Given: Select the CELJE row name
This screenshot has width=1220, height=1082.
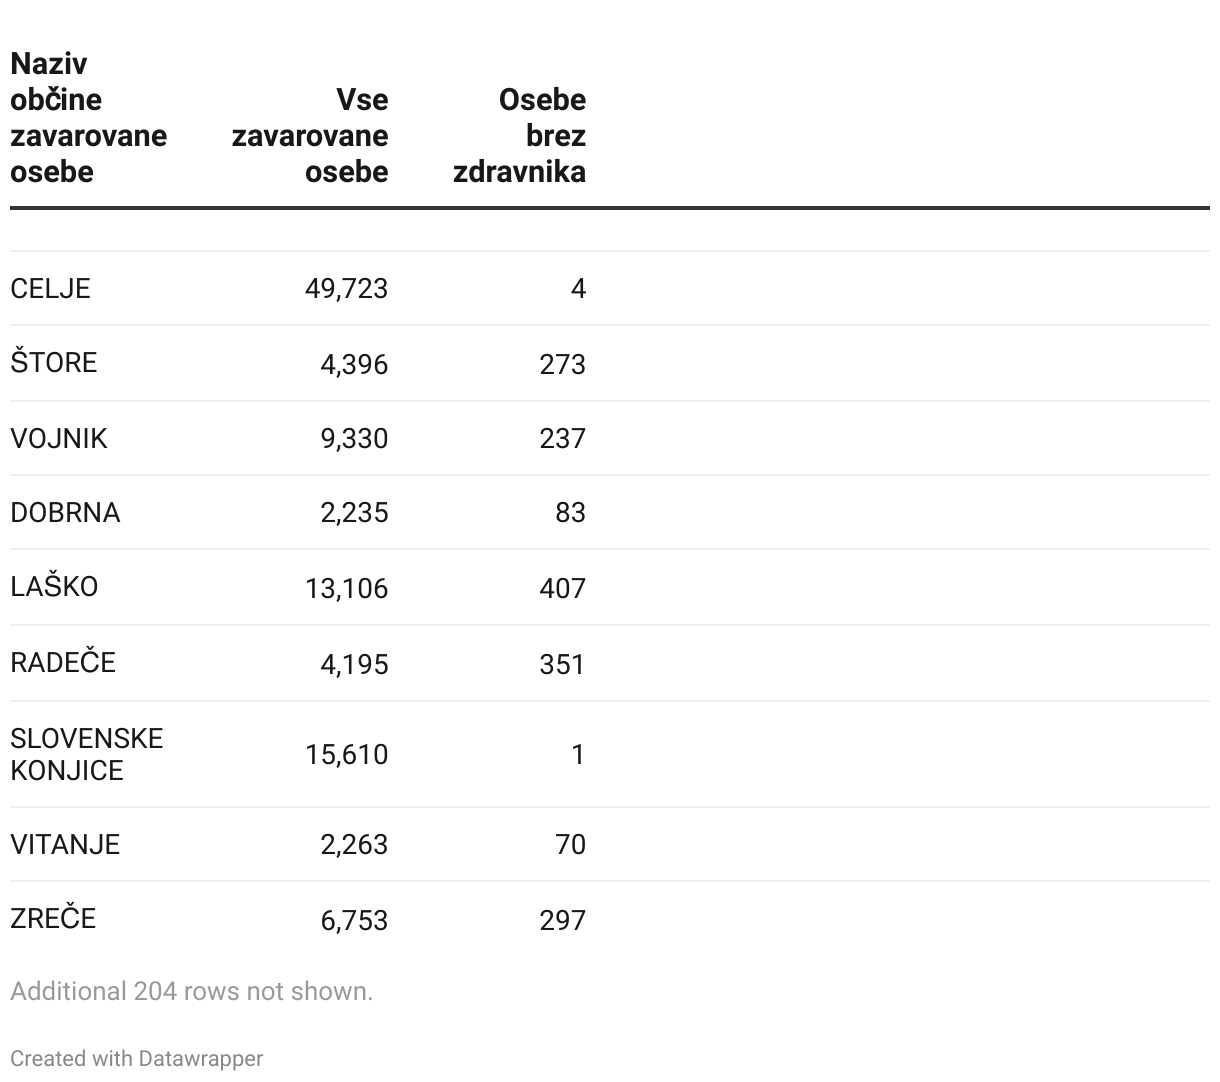Looking at the screenshot, I should (x=50, y=289).
